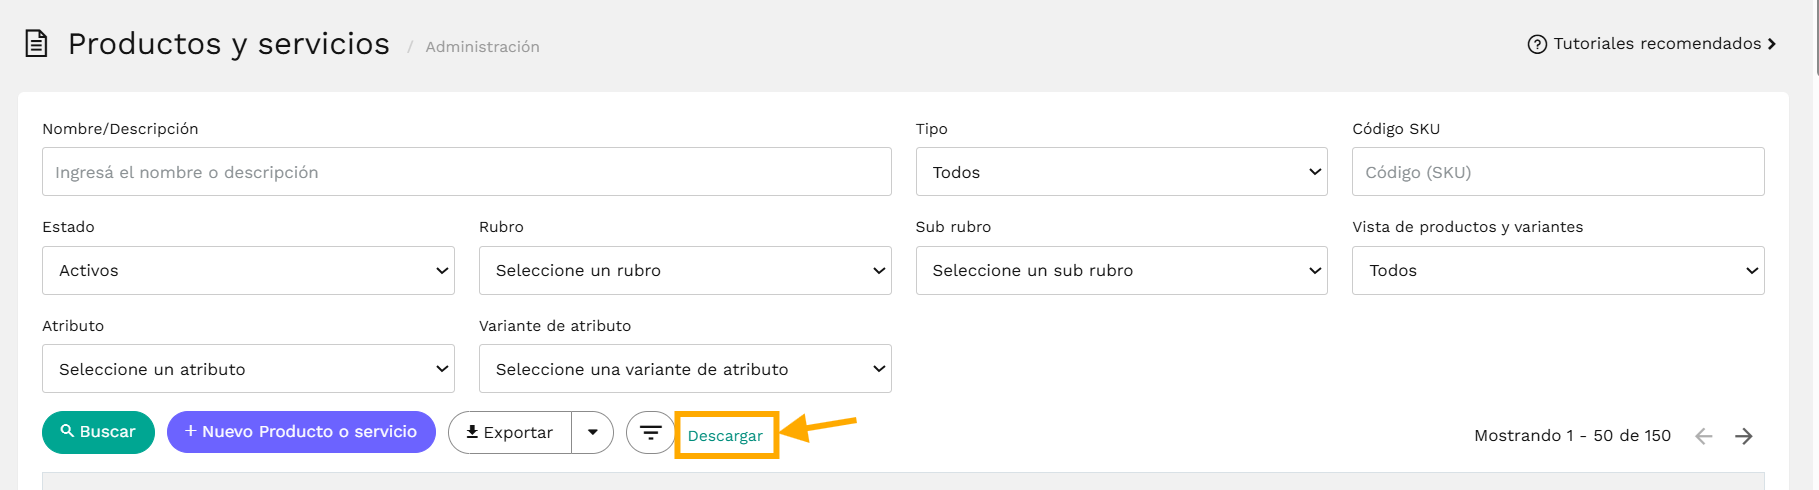Open the Sub rubro selector

(x=1122, y=270)
